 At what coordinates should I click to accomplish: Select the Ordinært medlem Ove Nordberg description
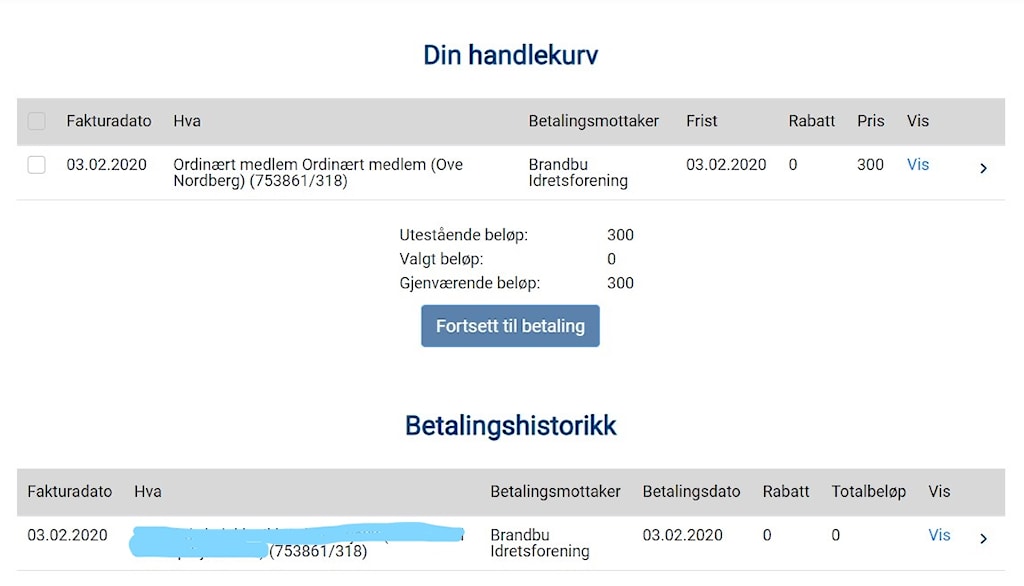coord(318,173)
